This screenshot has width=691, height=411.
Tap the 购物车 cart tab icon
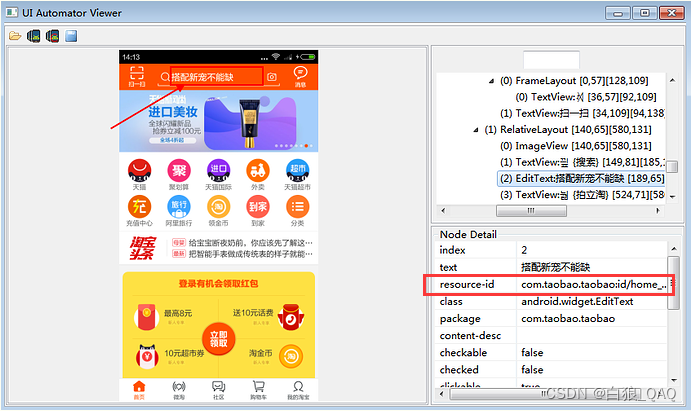click(258, 387)
